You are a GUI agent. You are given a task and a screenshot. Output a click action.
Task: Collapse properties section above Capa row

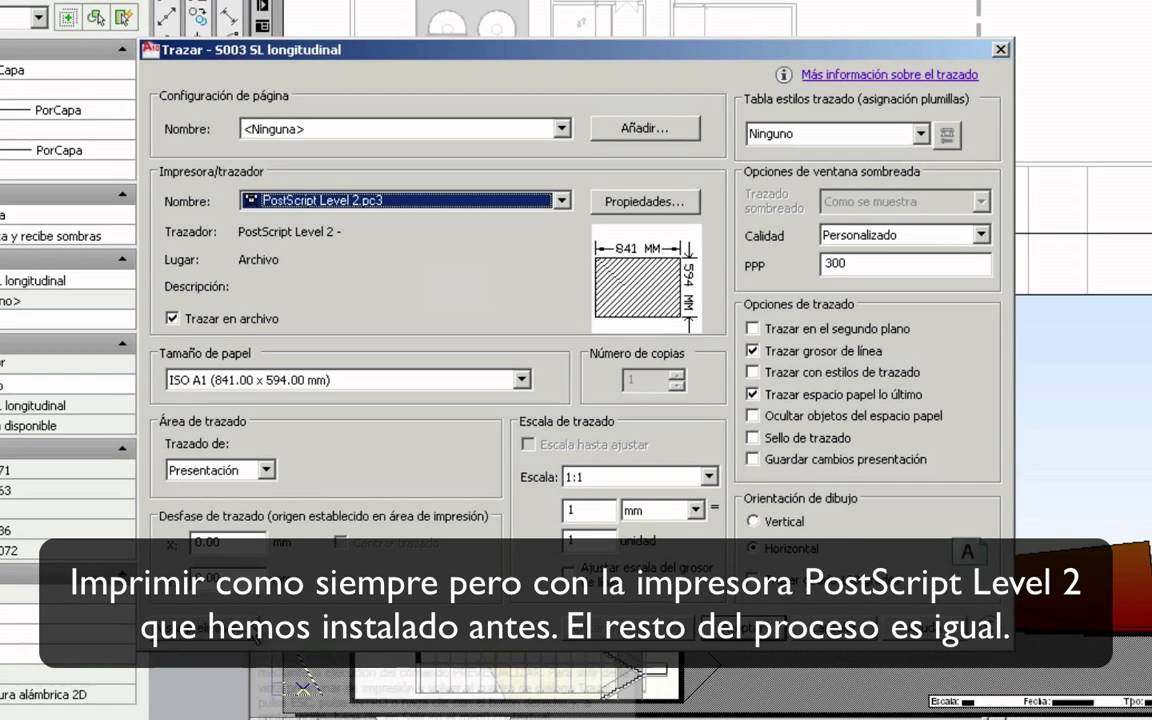pos(122,50)
